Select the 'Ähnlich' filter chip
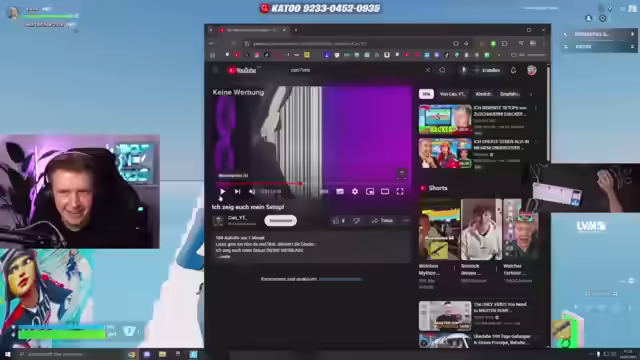This screenshot has height=360, width=640. pos(483,94)
